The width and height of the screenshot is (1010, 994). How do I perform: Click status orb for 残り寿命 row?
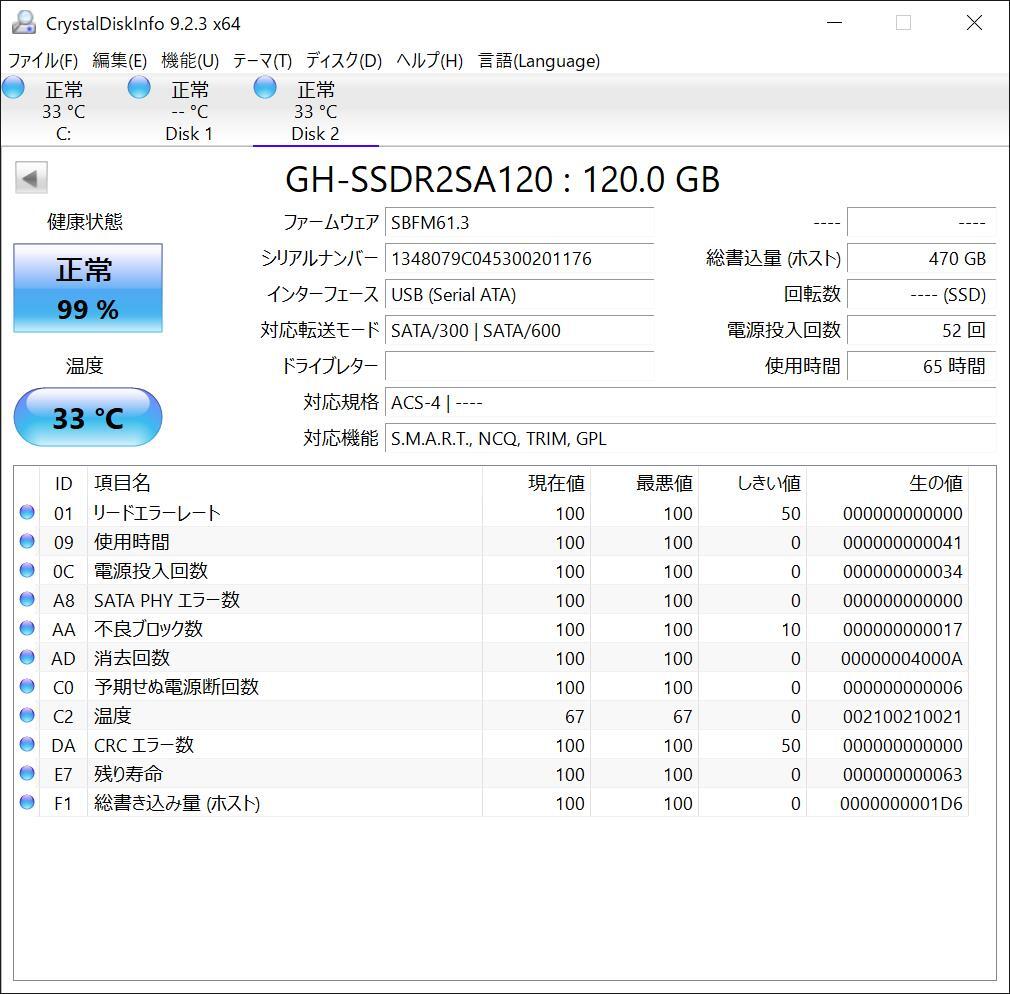coord(27,774)
